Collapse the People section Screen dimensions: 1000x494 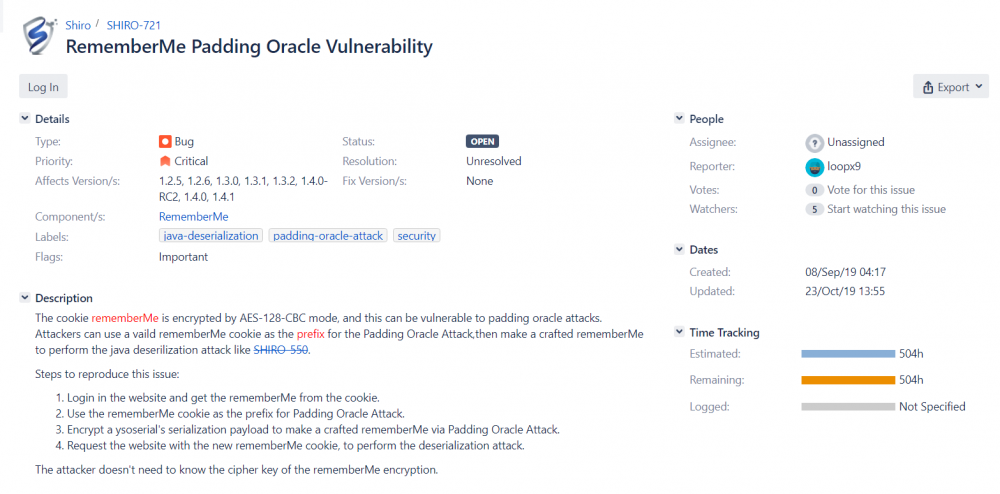click(x=679, y=119)
